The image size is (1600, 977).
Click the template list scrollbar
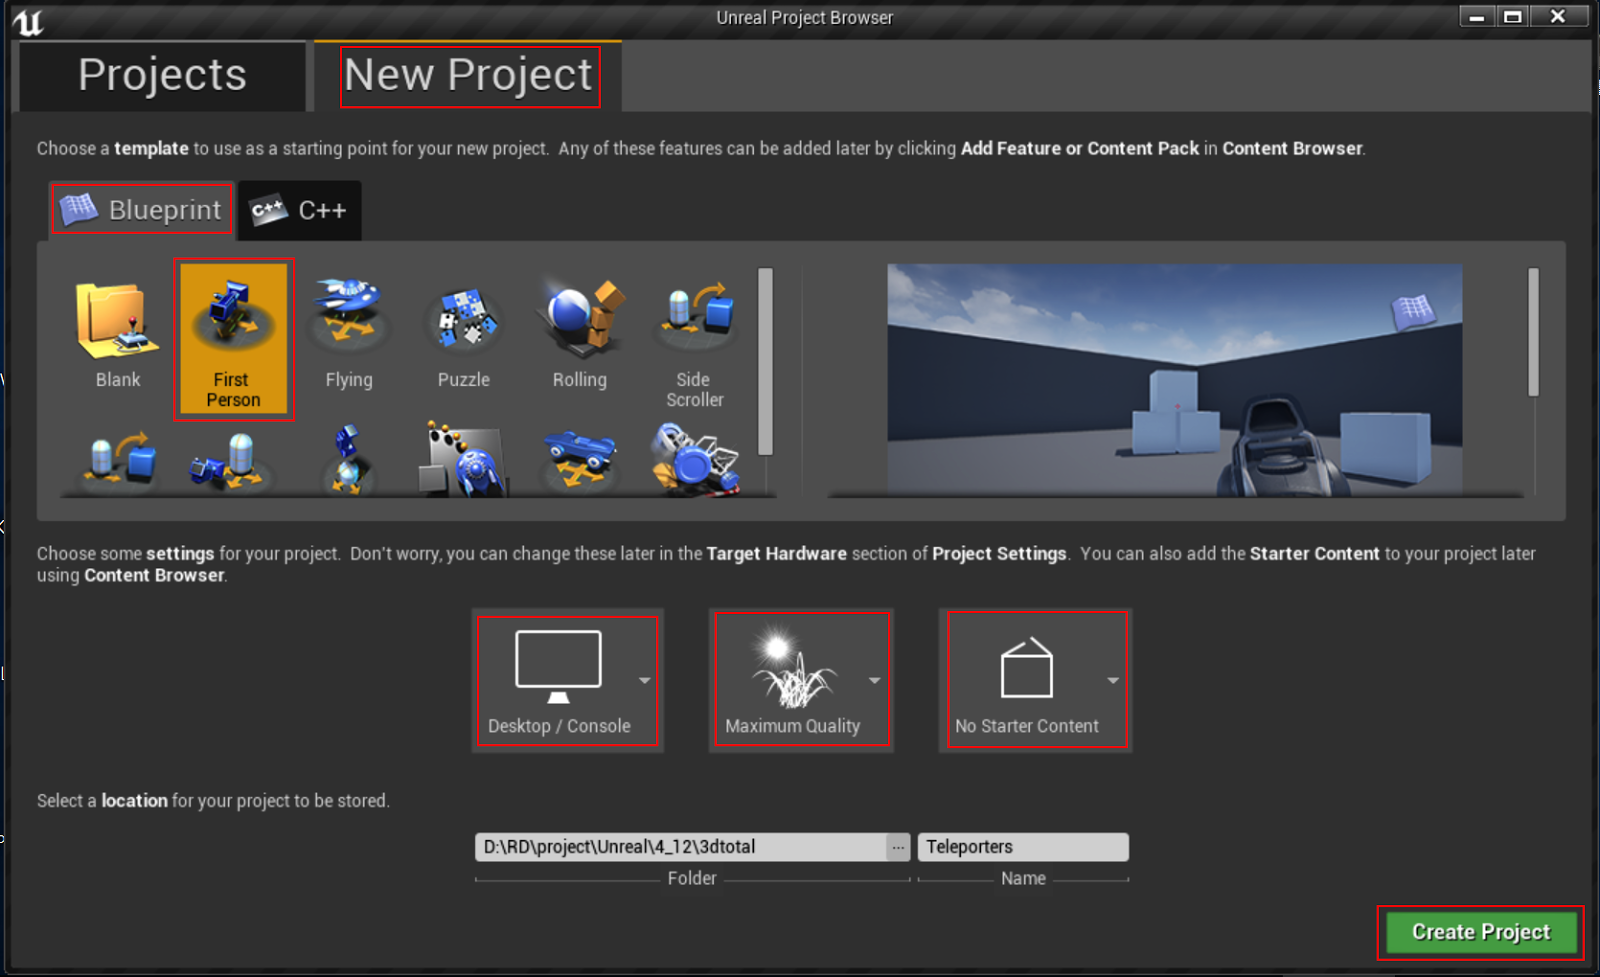point(766,361)
